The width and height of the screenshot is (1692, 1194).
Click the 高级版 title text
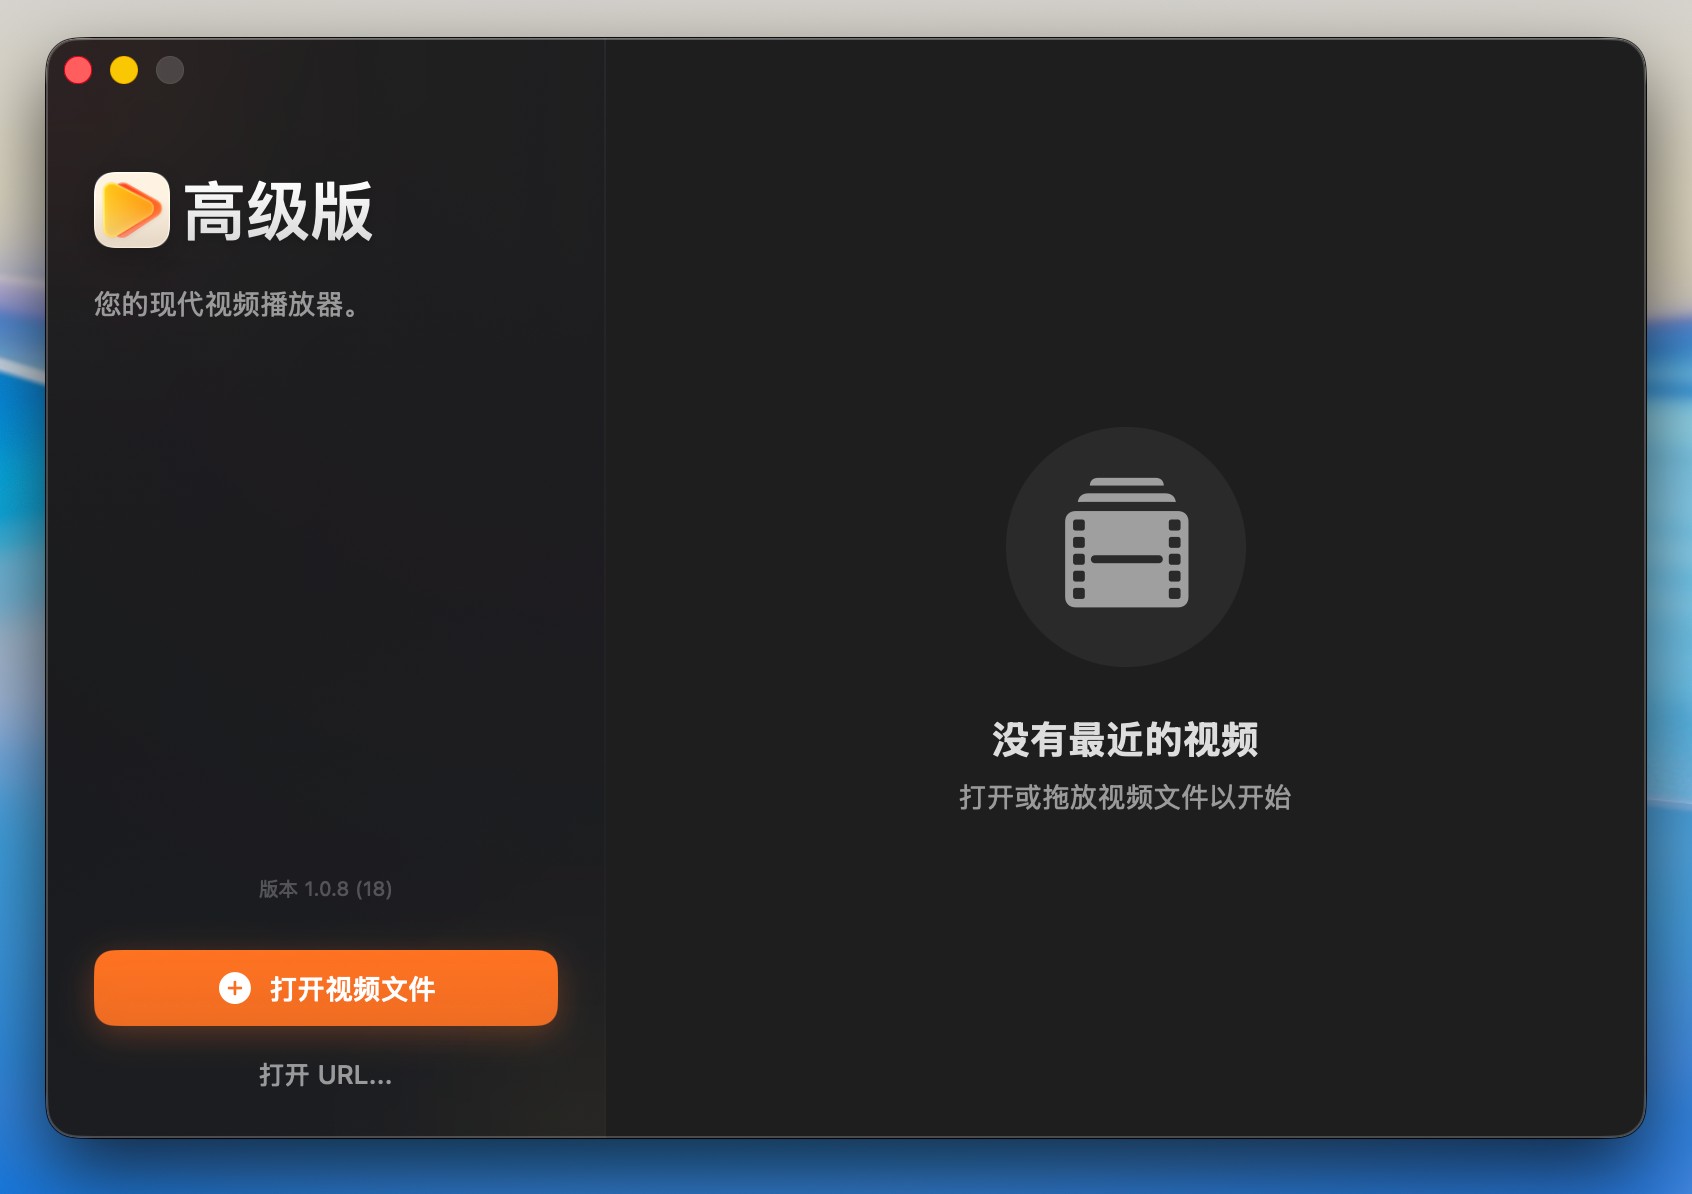[x=278, y=211]
